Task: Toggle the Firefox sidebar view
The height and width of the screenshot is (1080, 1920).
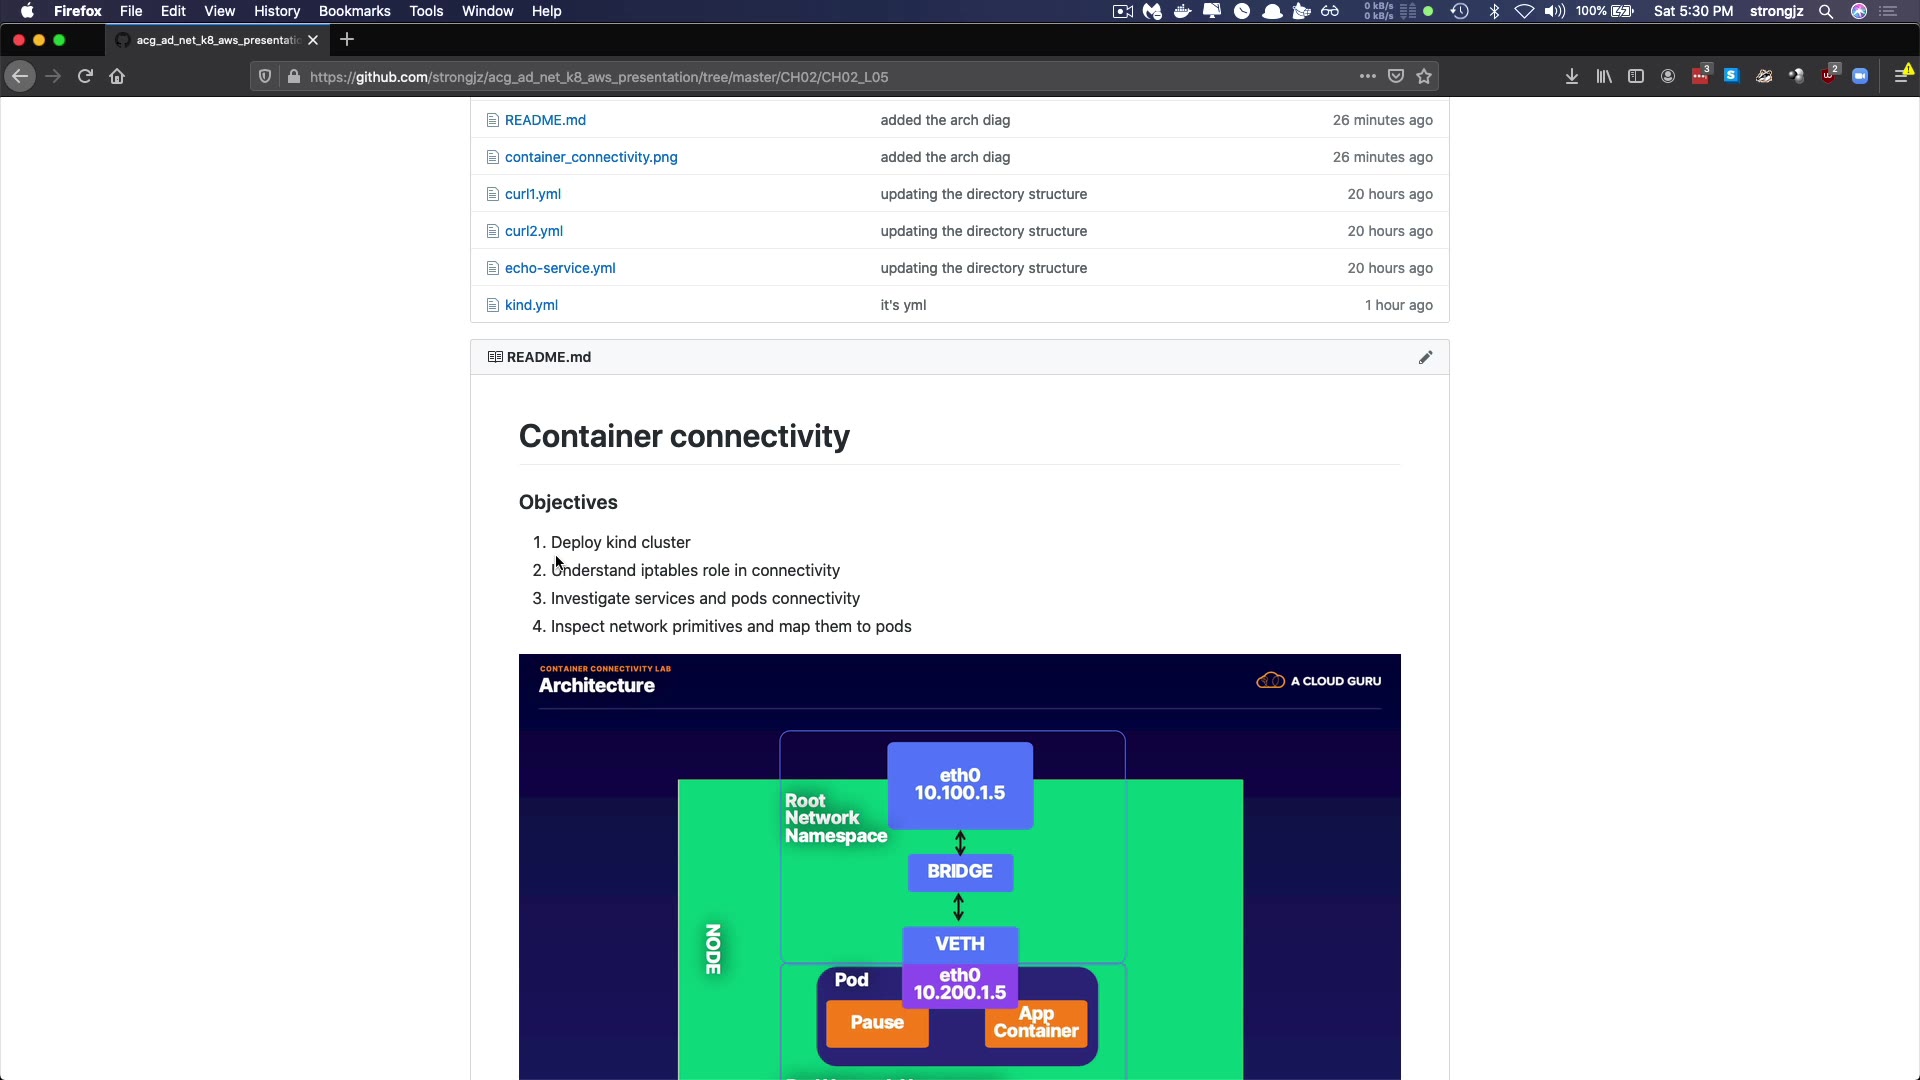Action: 1636,76
